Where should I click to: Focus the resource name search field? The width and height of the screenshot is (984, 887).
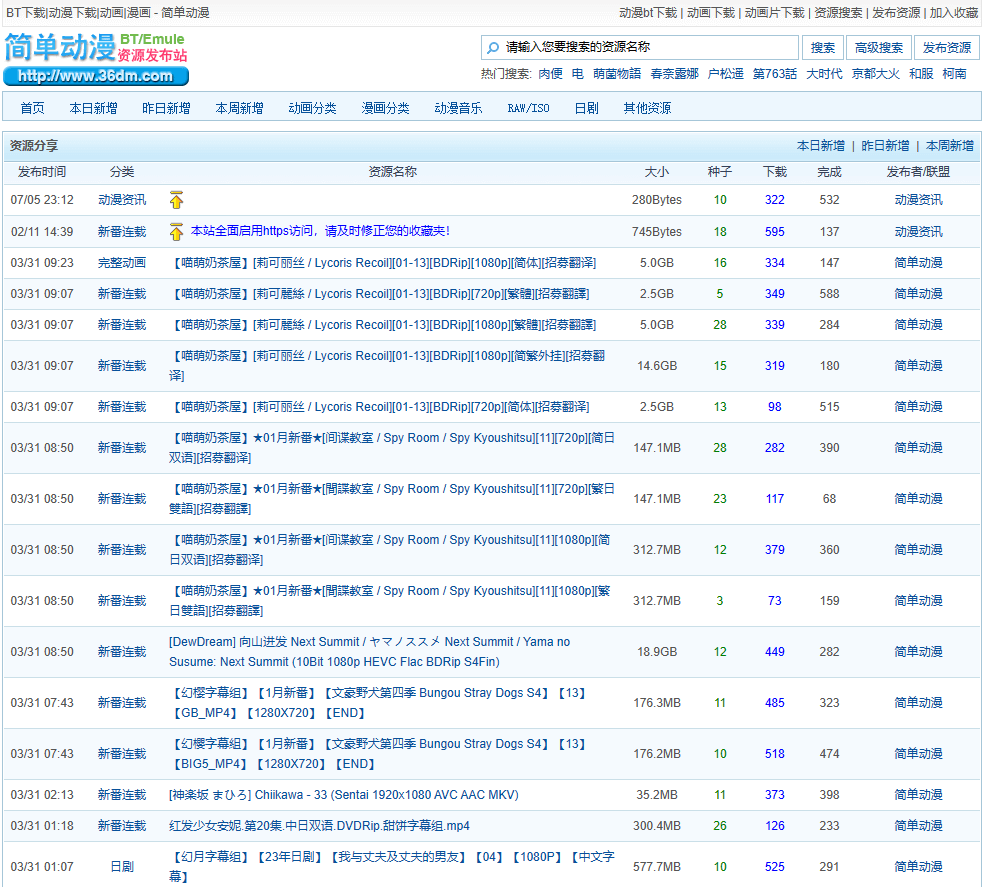coord(639,47)
